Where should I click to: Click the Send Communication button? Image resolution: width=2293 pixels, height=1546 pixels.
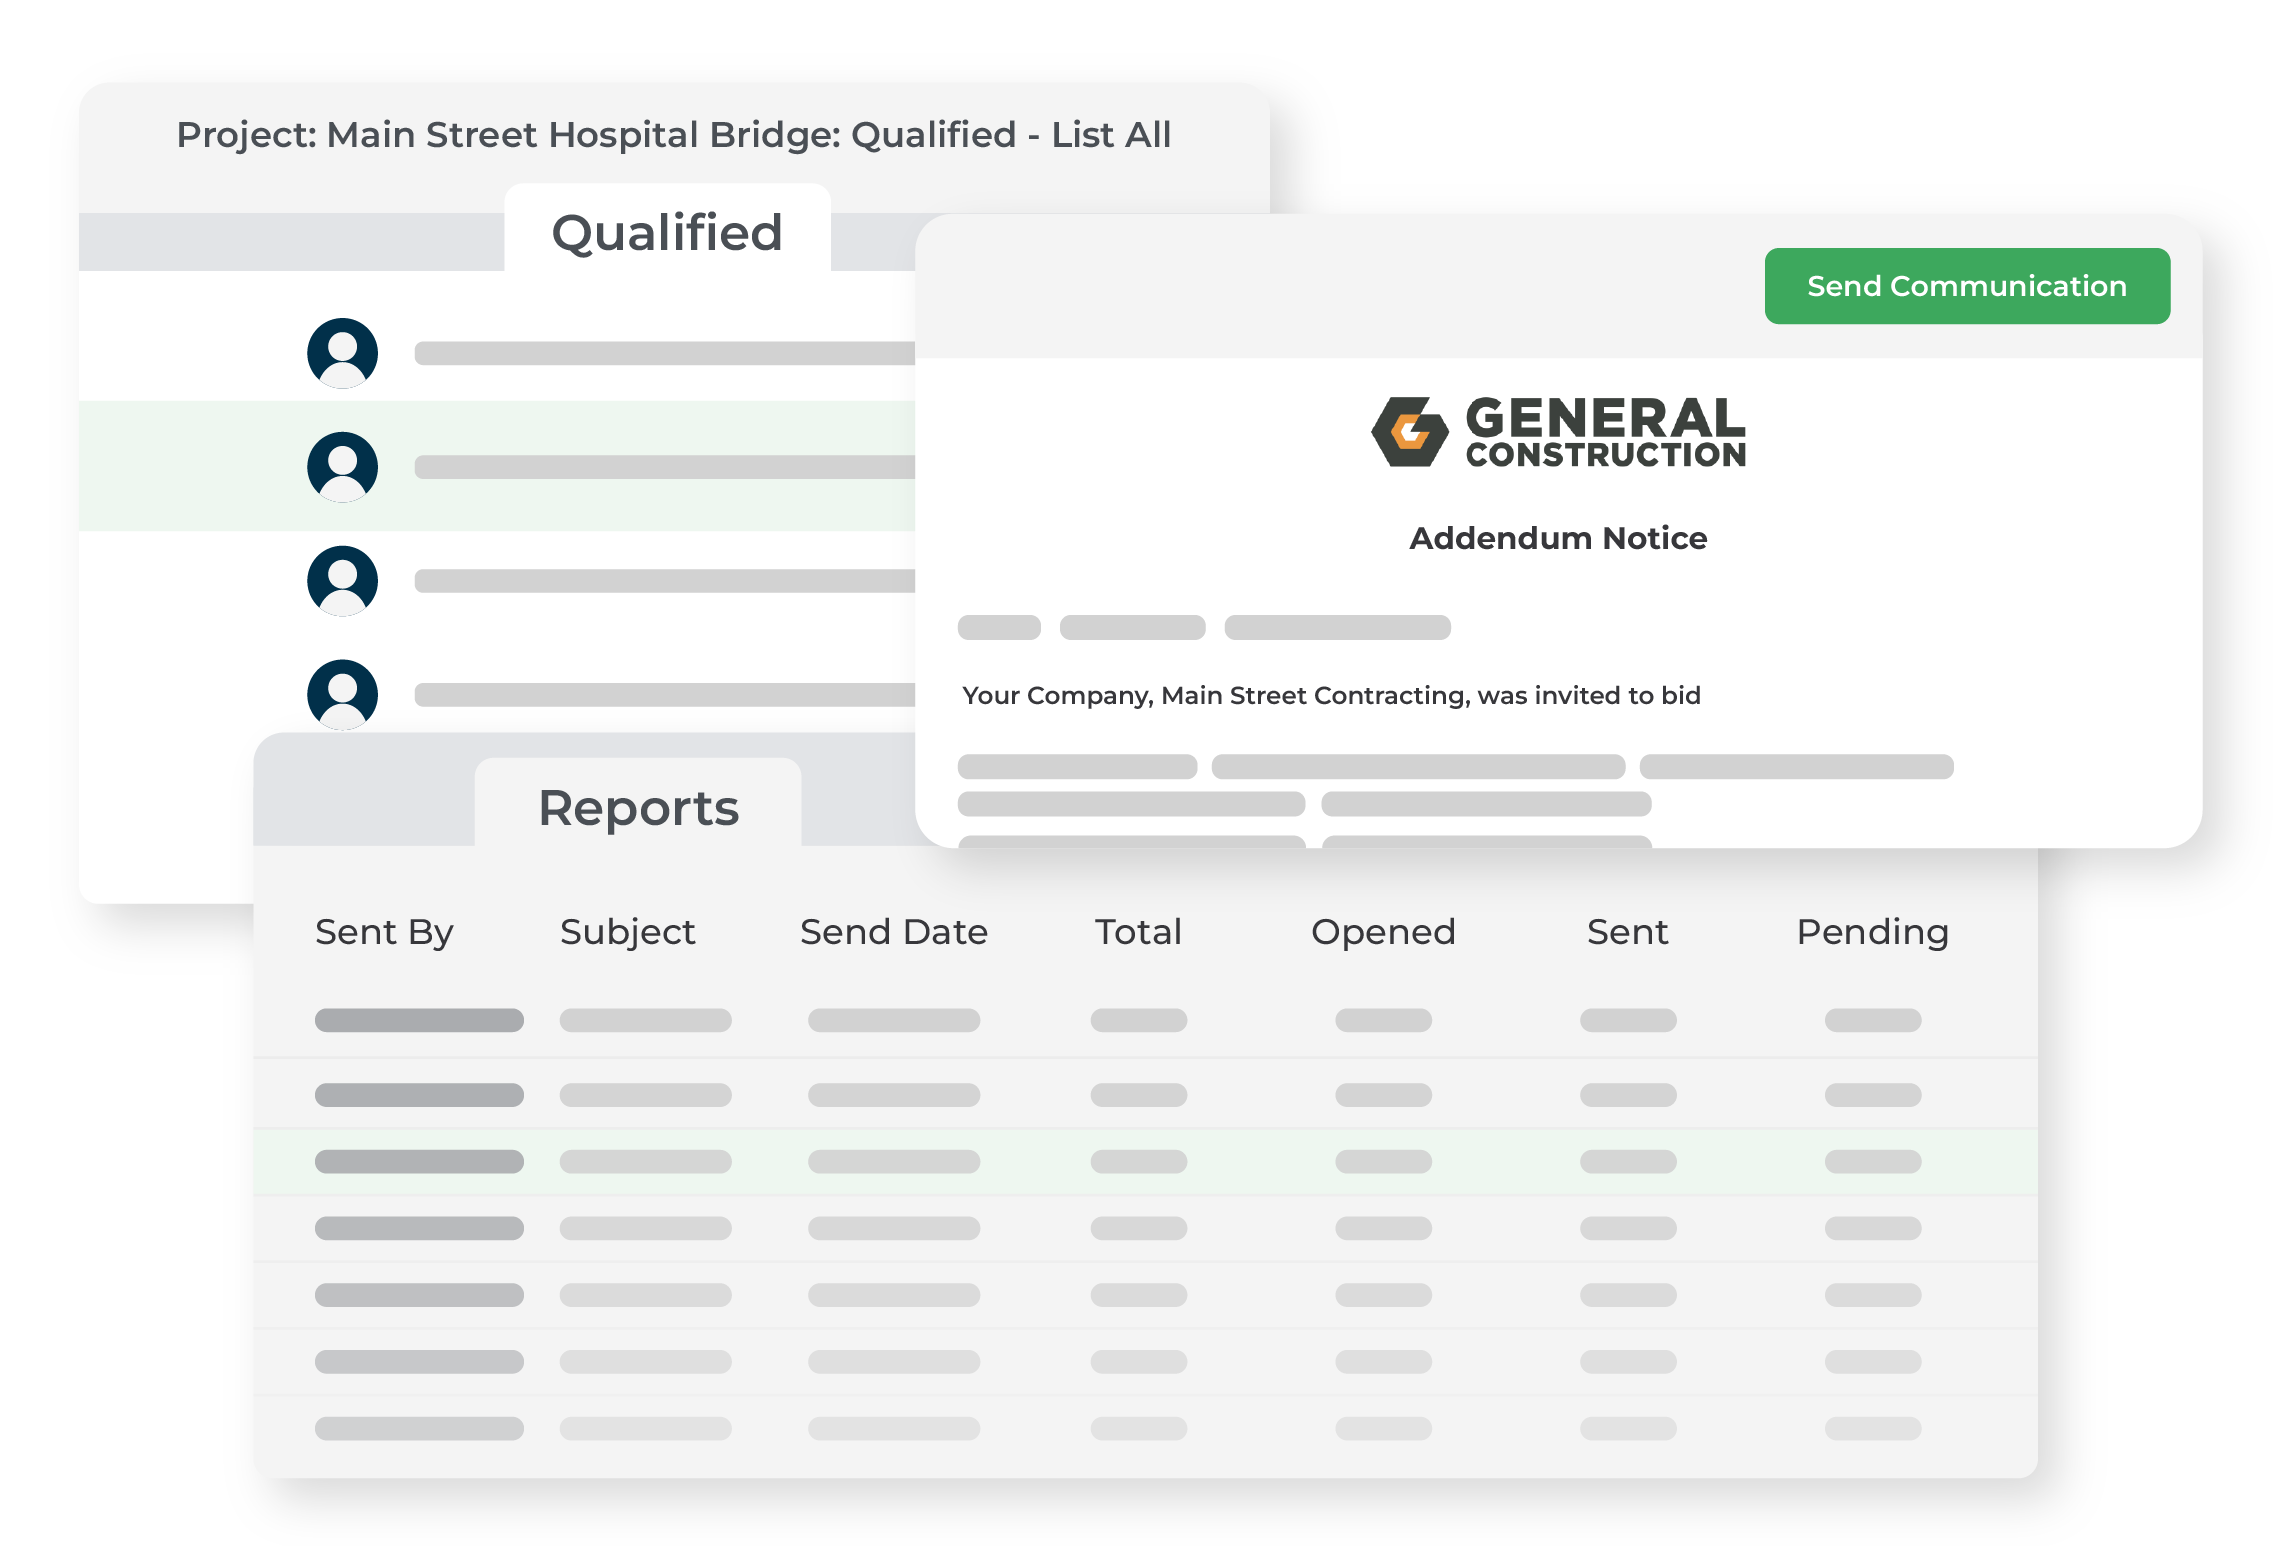point(1966,286)
